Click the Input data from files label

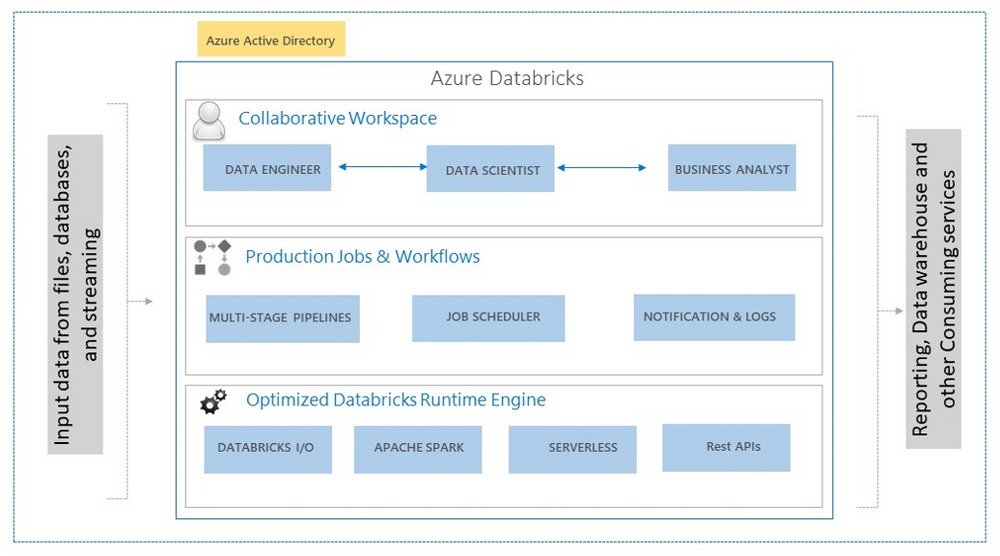75,295
